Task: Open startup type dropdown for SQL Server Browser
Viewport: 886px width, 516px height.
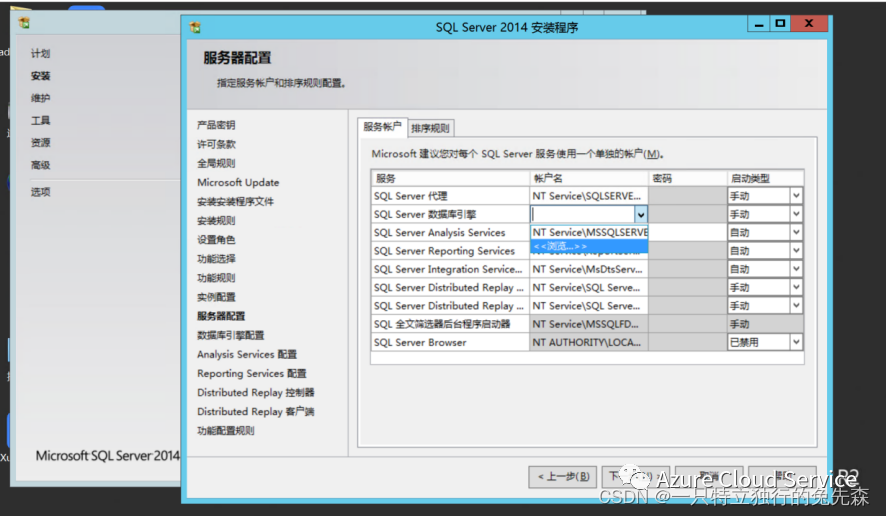Action: coord(796,342)
